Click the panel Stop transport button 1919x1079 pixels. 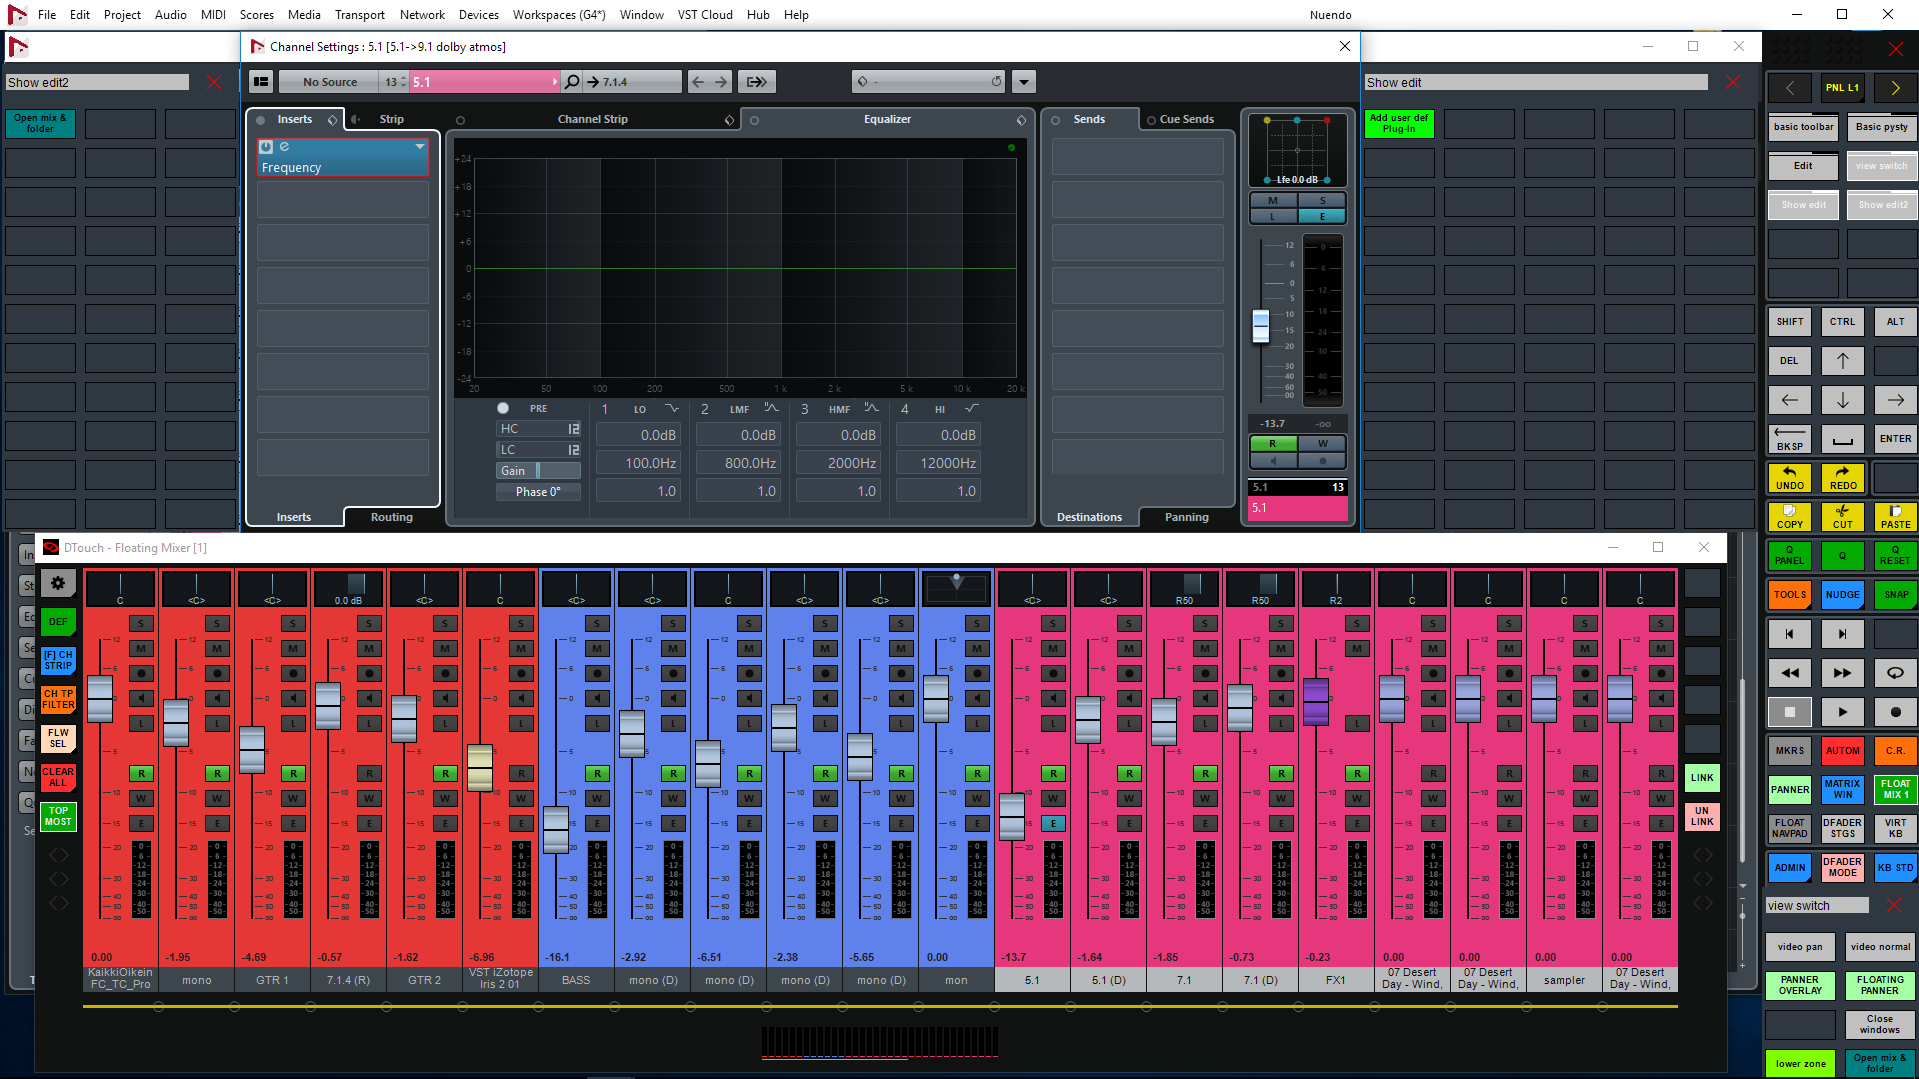[x=1790, y=712]
